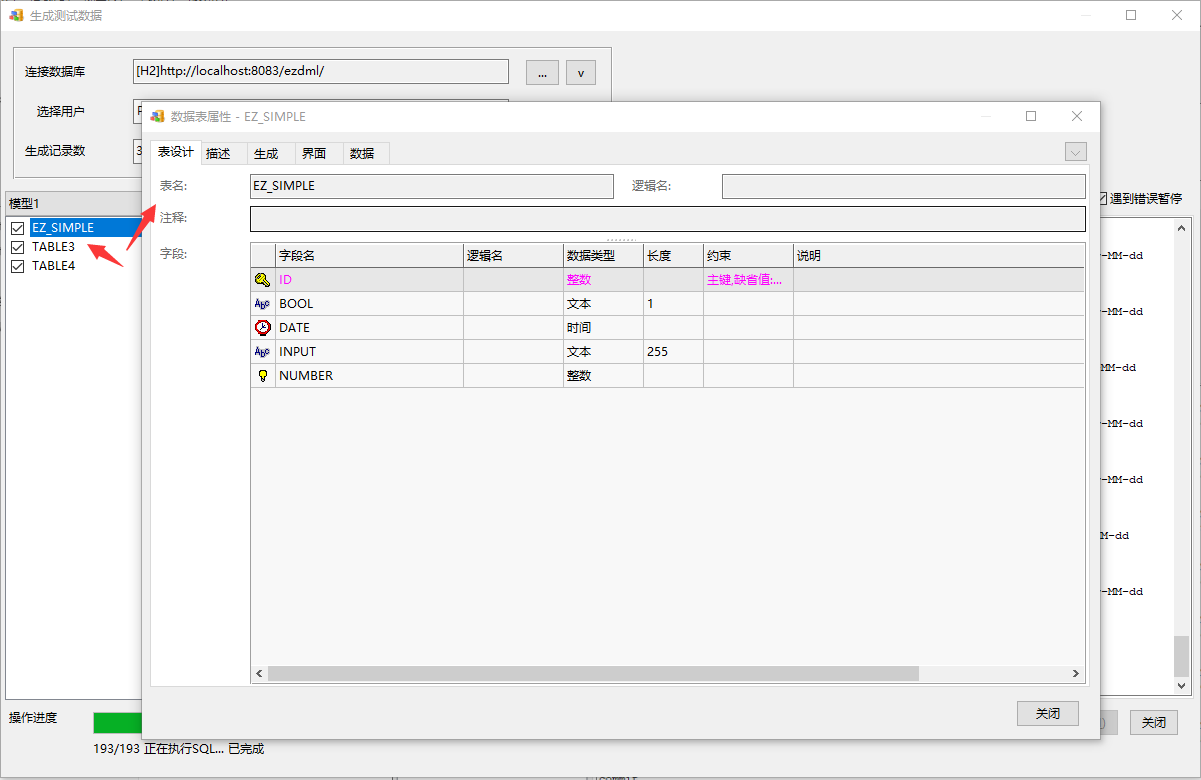This screenshot has height=780, width=1201.
Task: Click the green operation progress bar
Action: point(117,722)
